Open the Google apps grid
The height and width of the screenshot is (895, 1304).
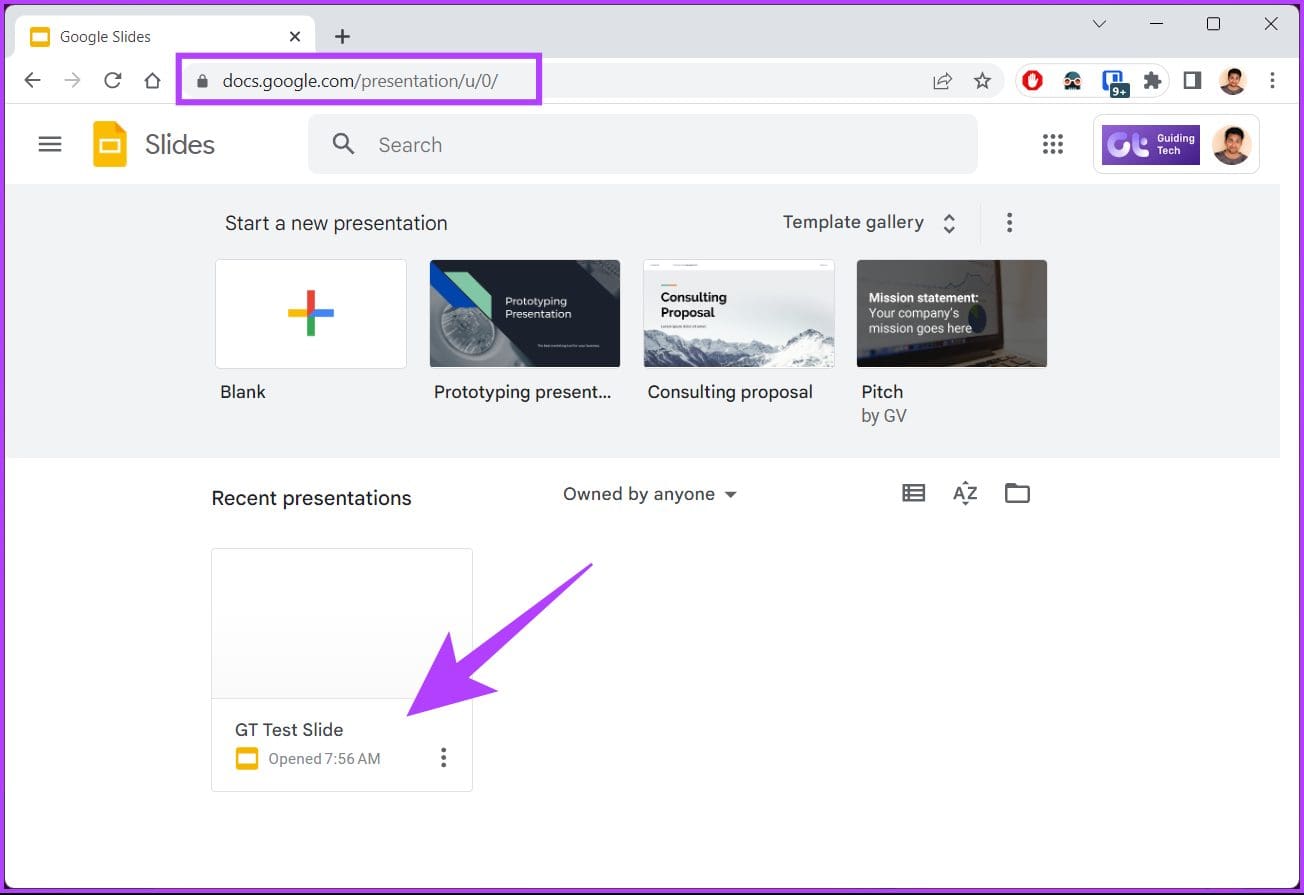pyautogui.click(x=1053, y=144)
